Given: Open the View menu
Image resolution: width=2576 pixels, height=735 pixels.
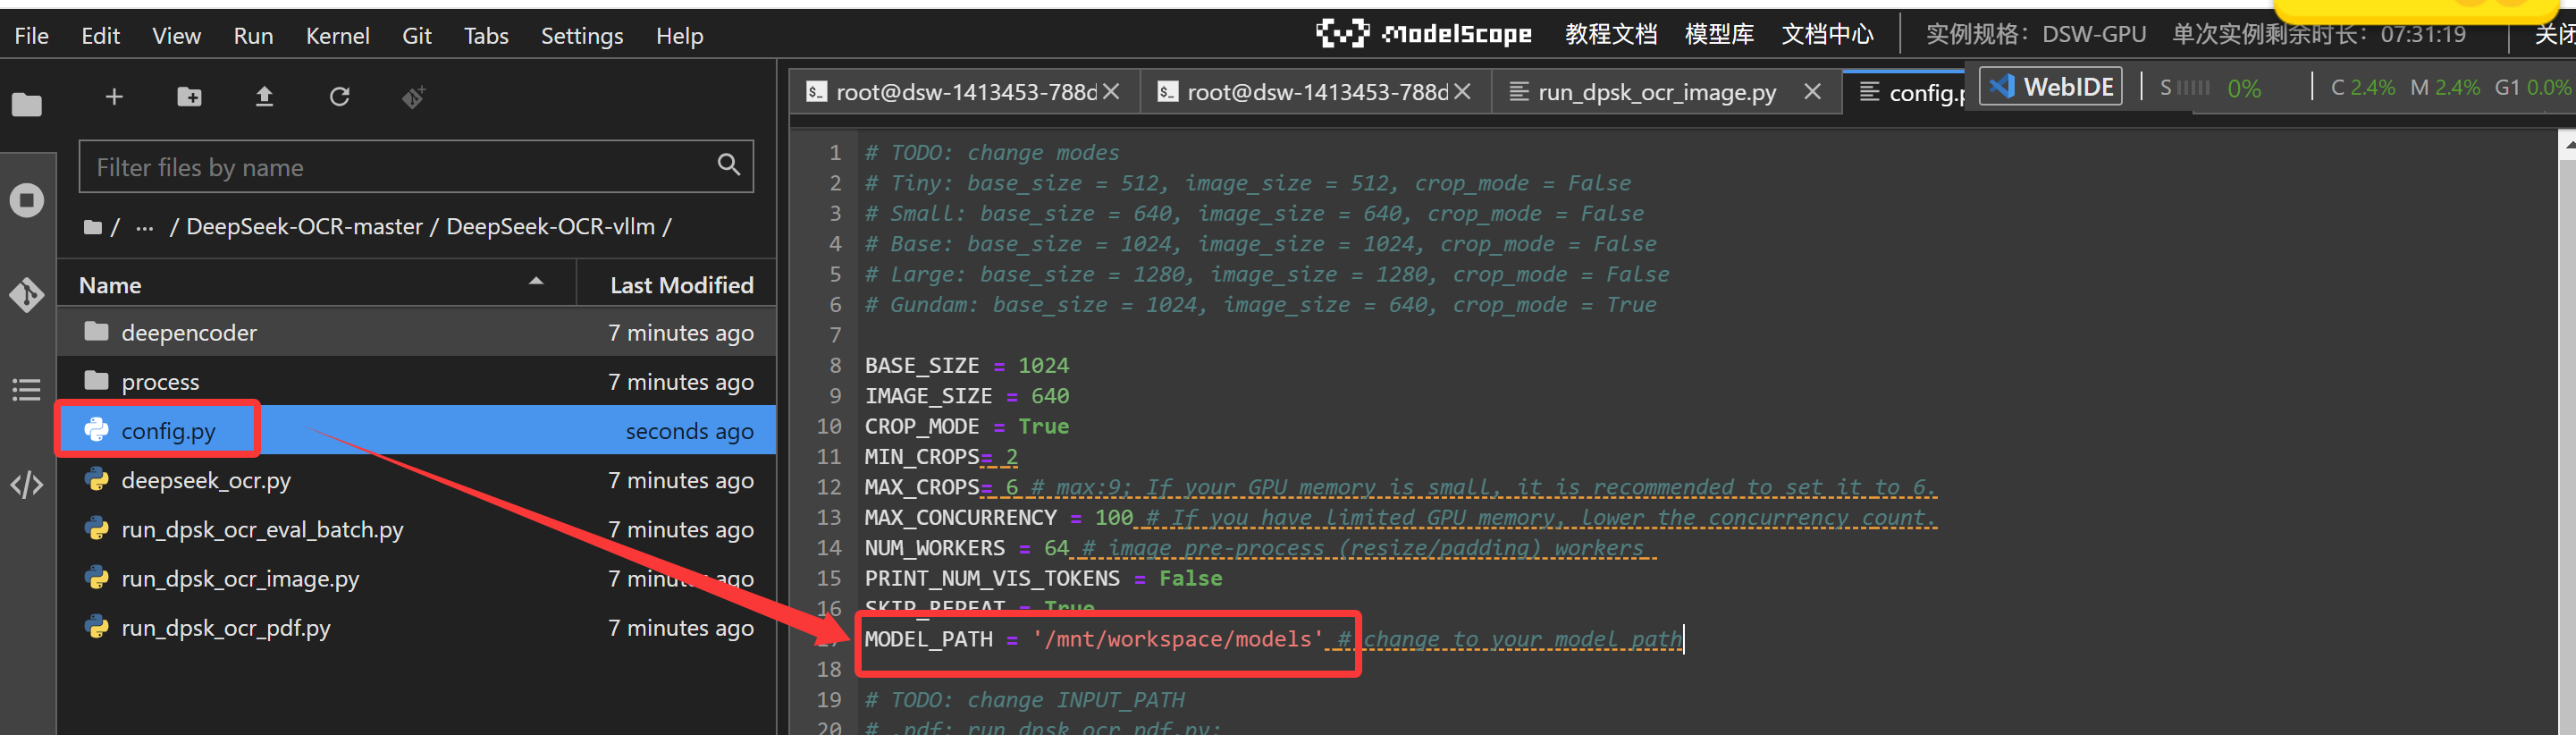Looking at the screenshot, I should 176,36.
